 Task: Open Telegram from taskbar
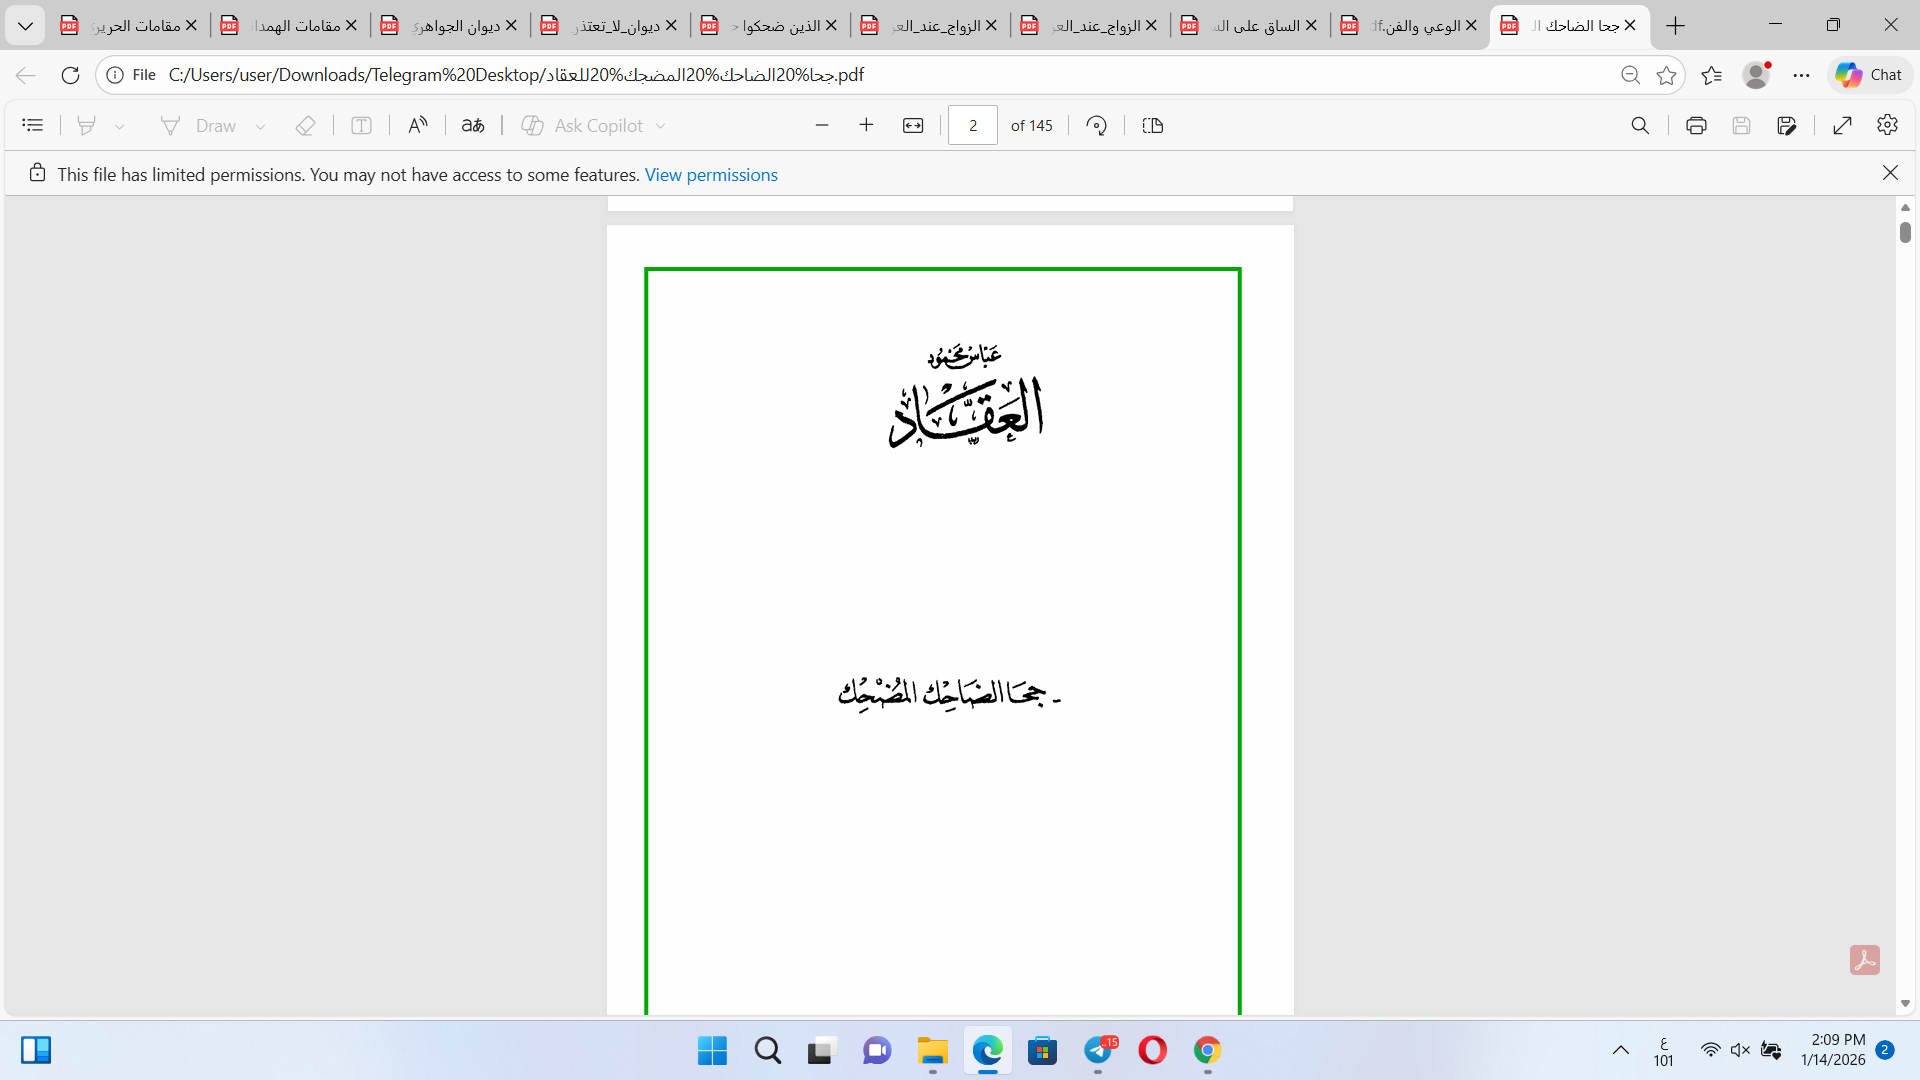click(x=1098, y=1050)
